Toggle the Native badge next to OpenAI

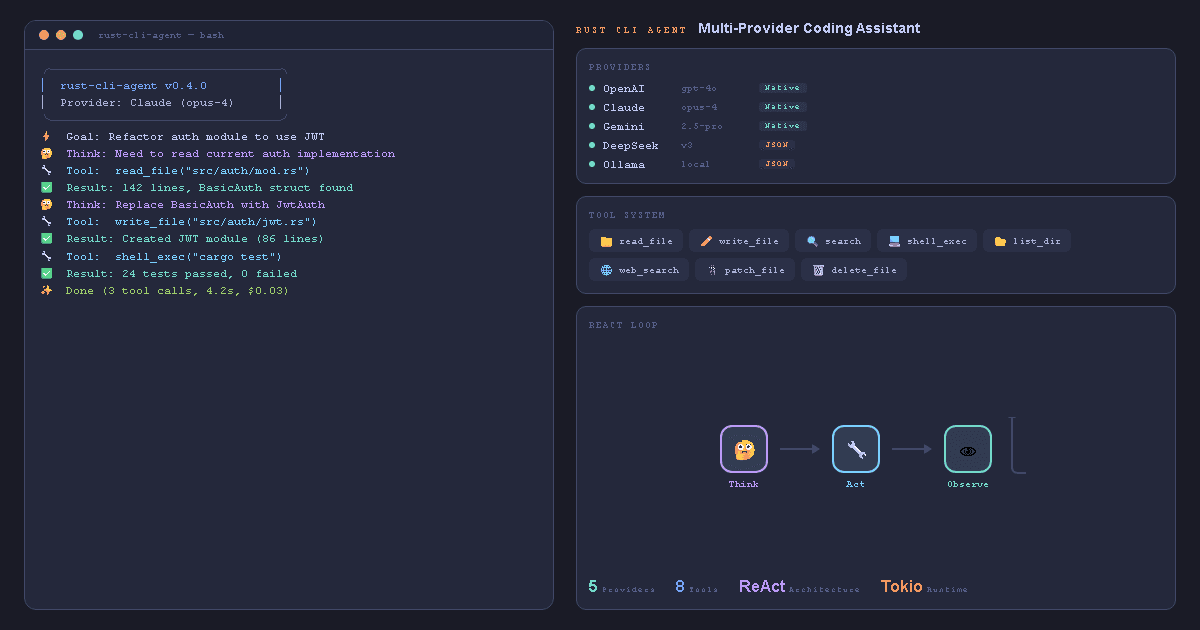point(781,88)
